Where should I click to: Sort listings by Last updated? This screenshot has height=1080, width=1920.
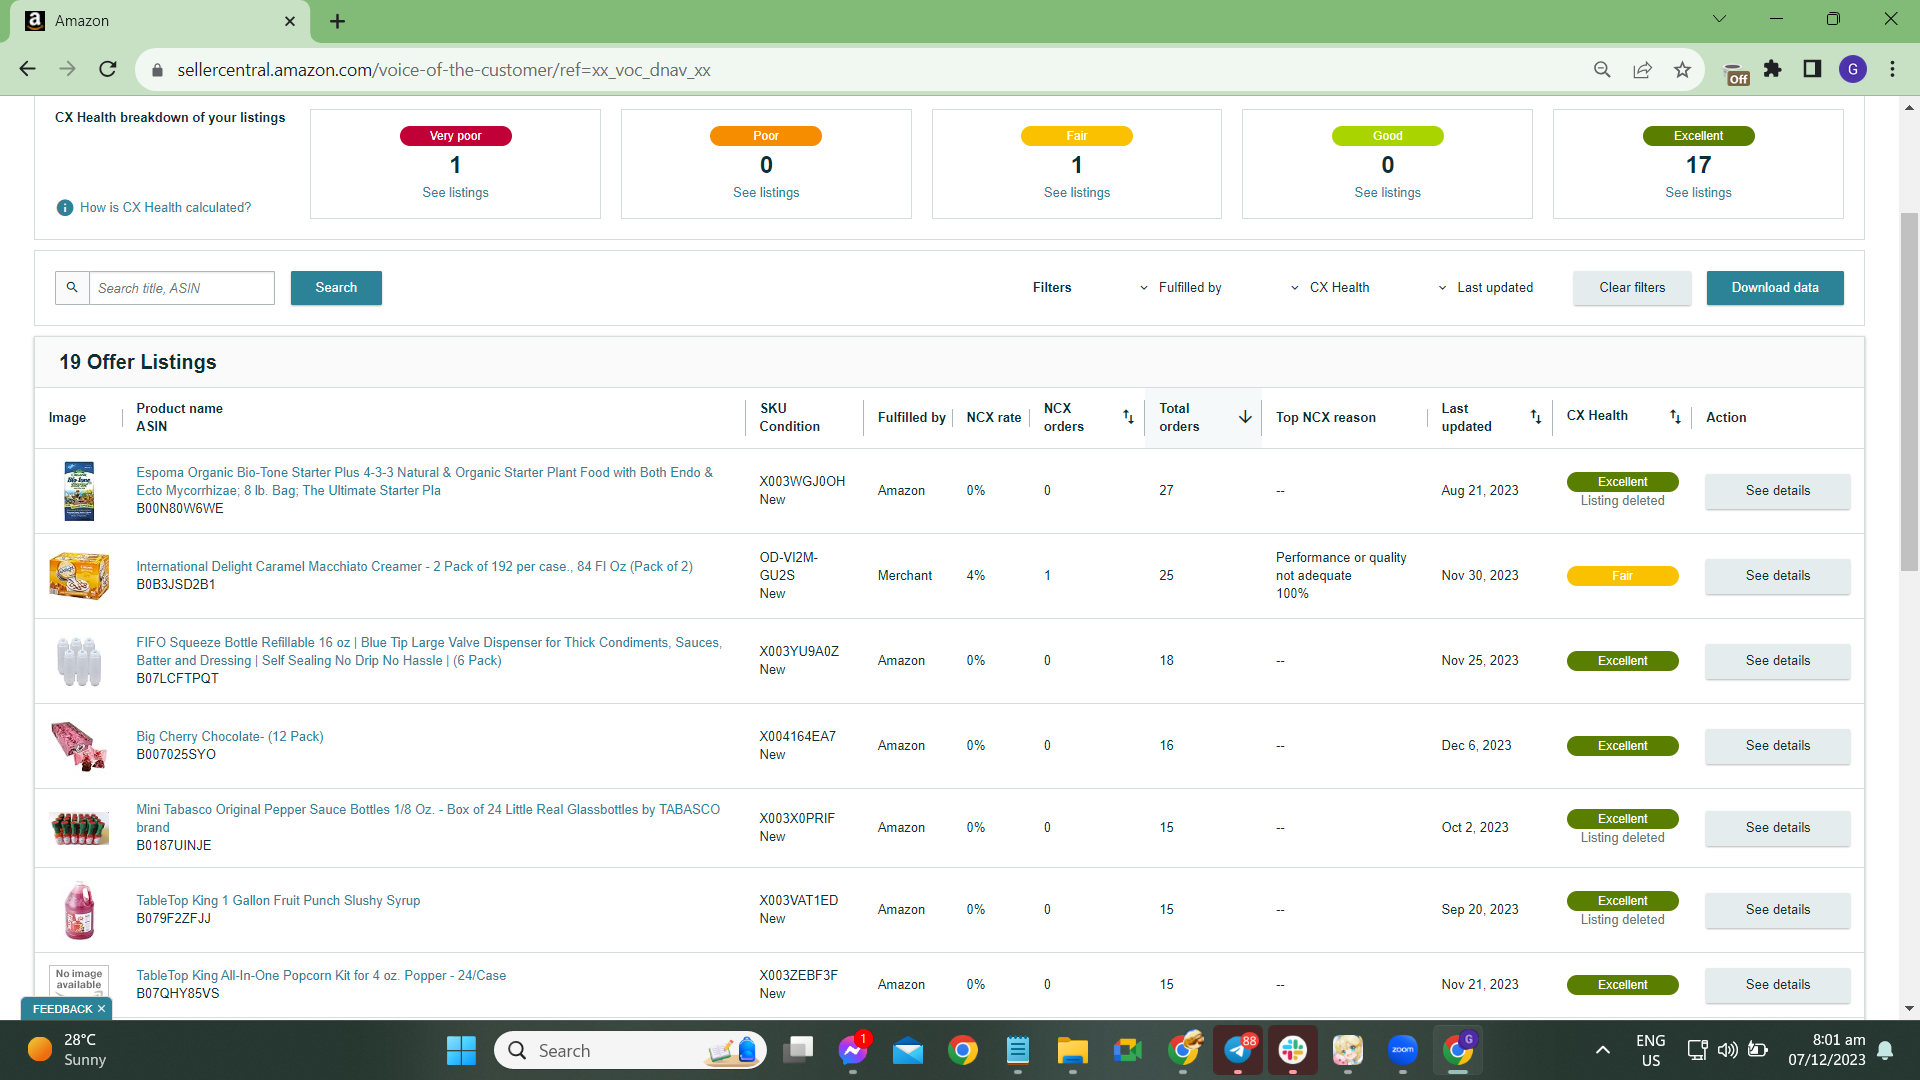(1536, 417)
